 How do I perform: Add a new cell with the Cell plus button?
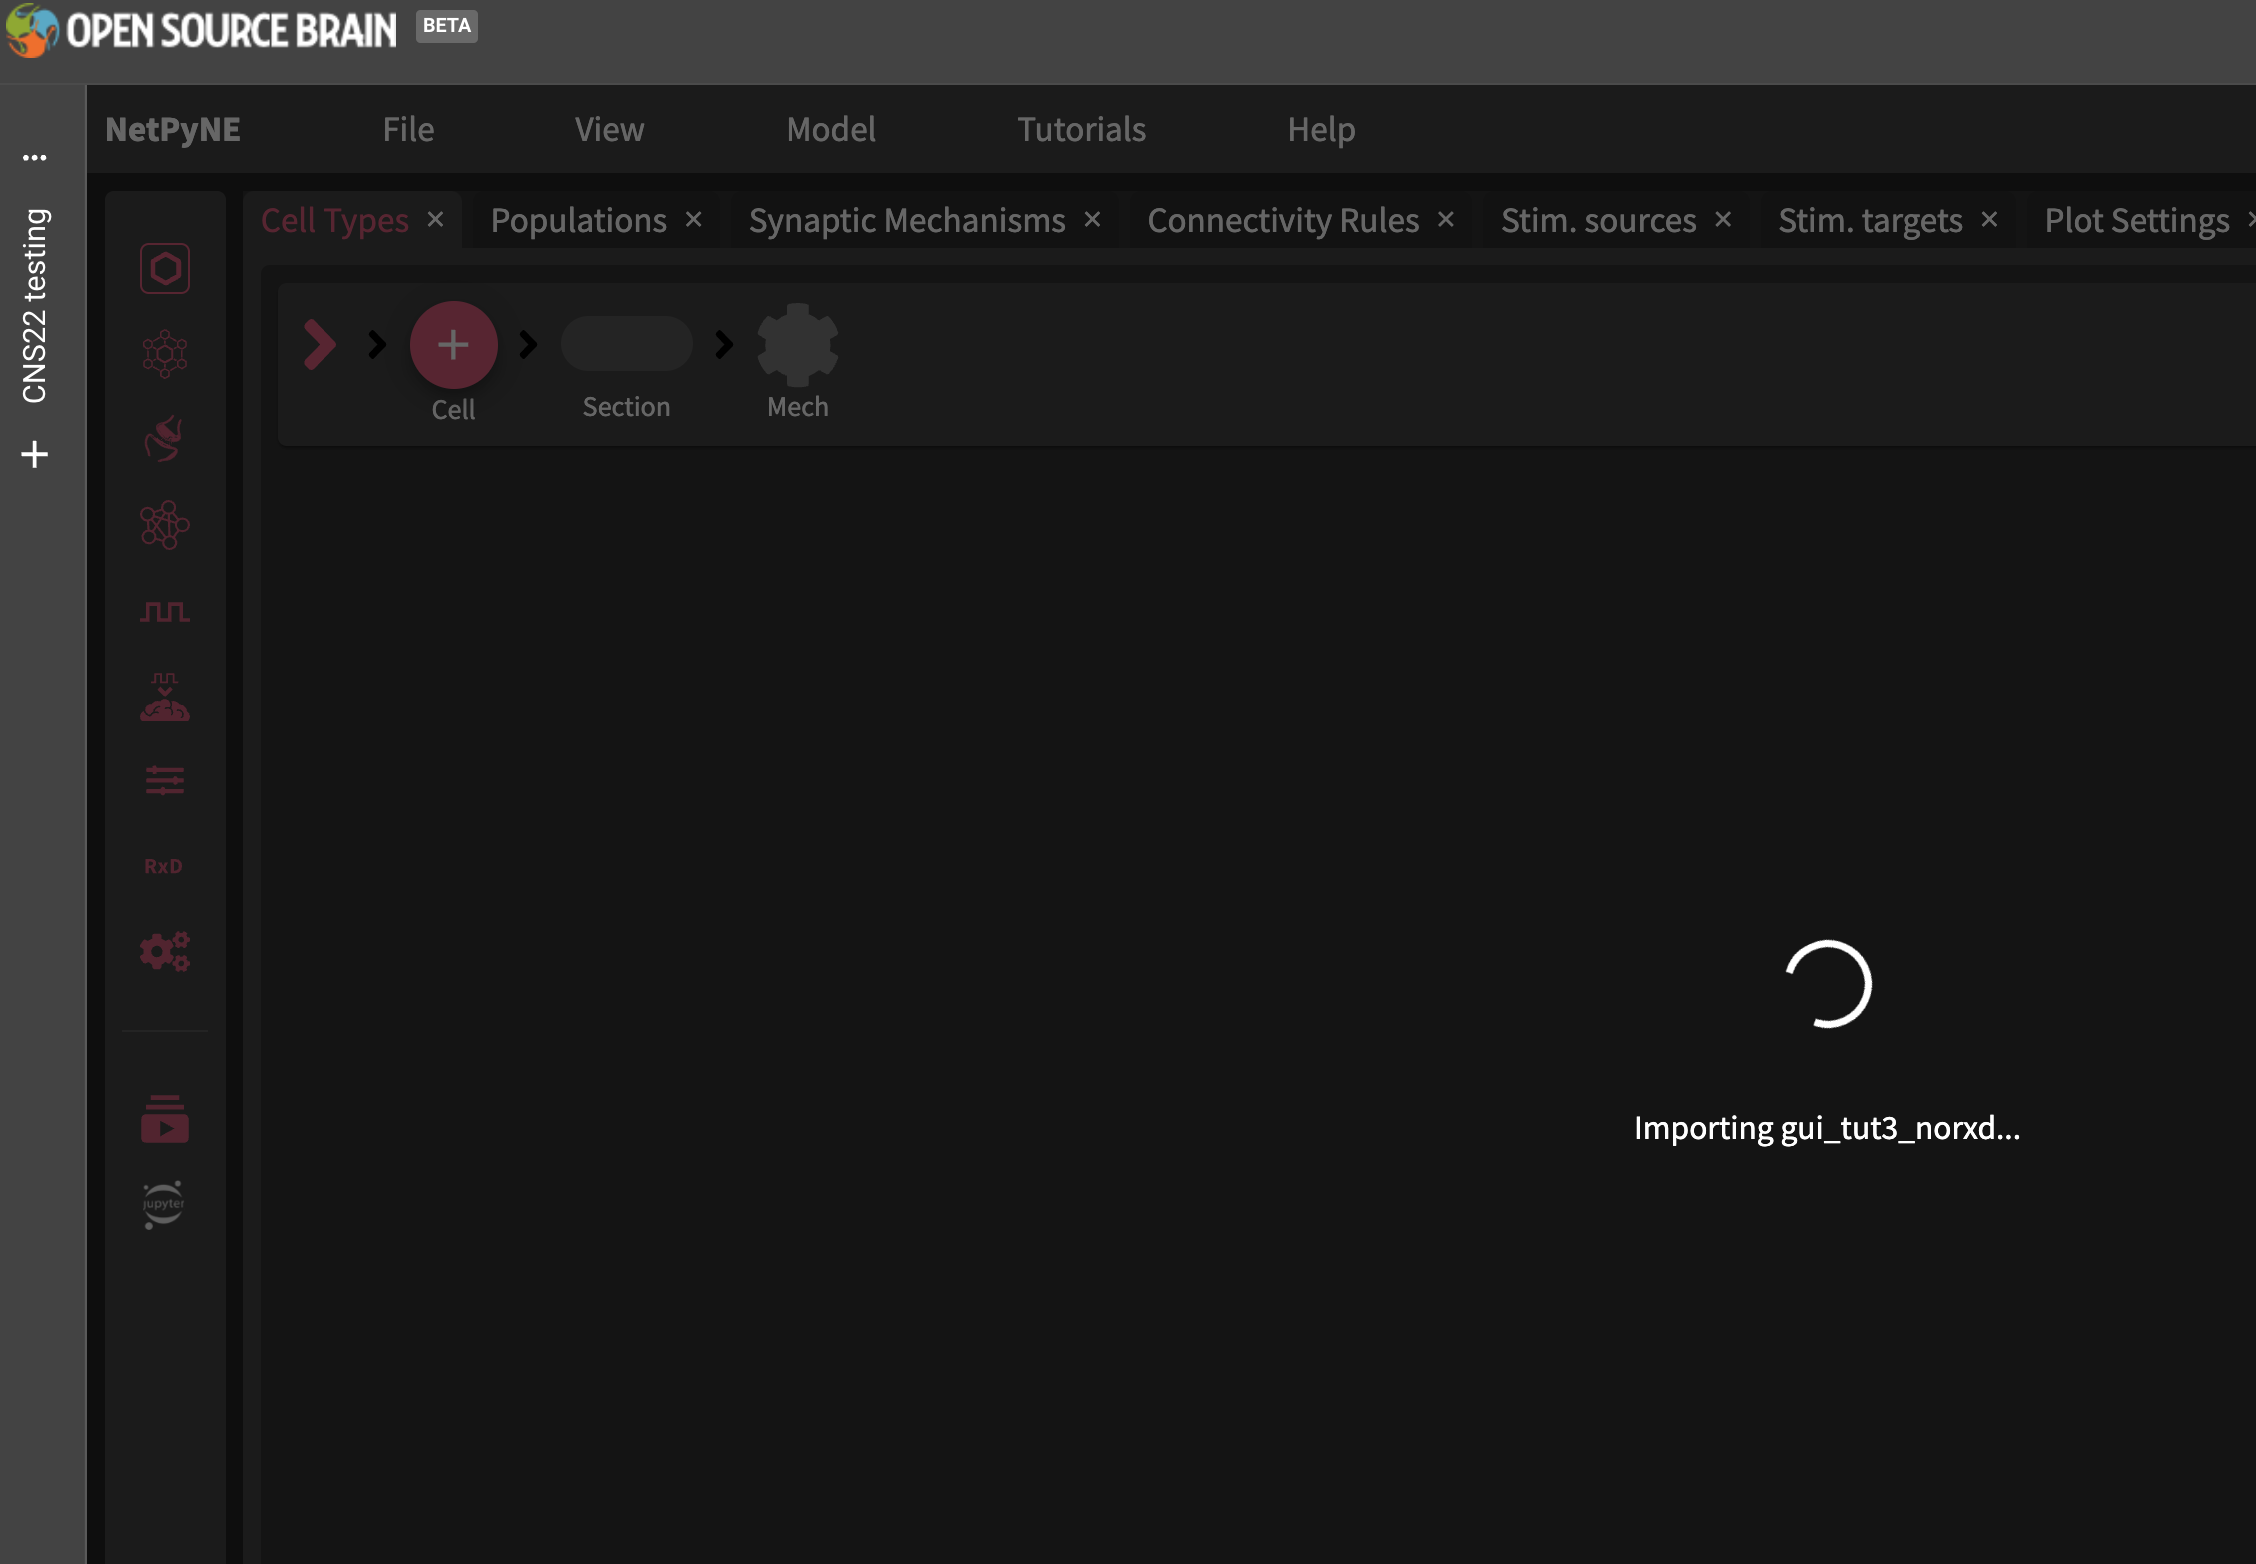click(454, 344)
